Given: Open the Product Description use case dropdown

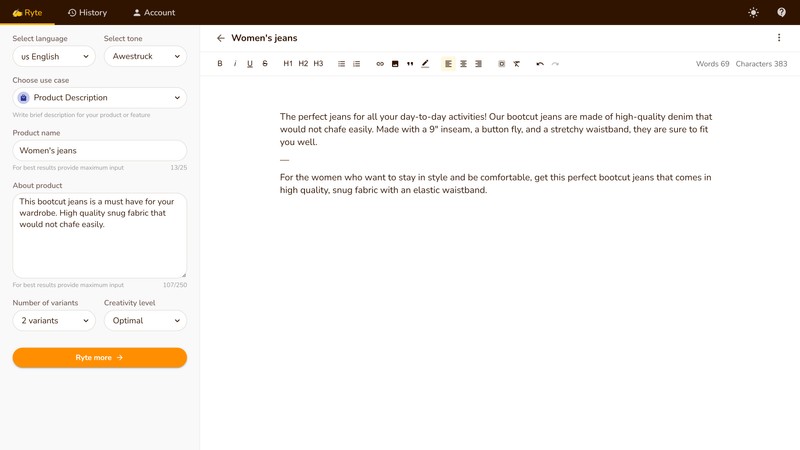Looking at the screenshot, I should pyautogui.click(x=100, y=98).
